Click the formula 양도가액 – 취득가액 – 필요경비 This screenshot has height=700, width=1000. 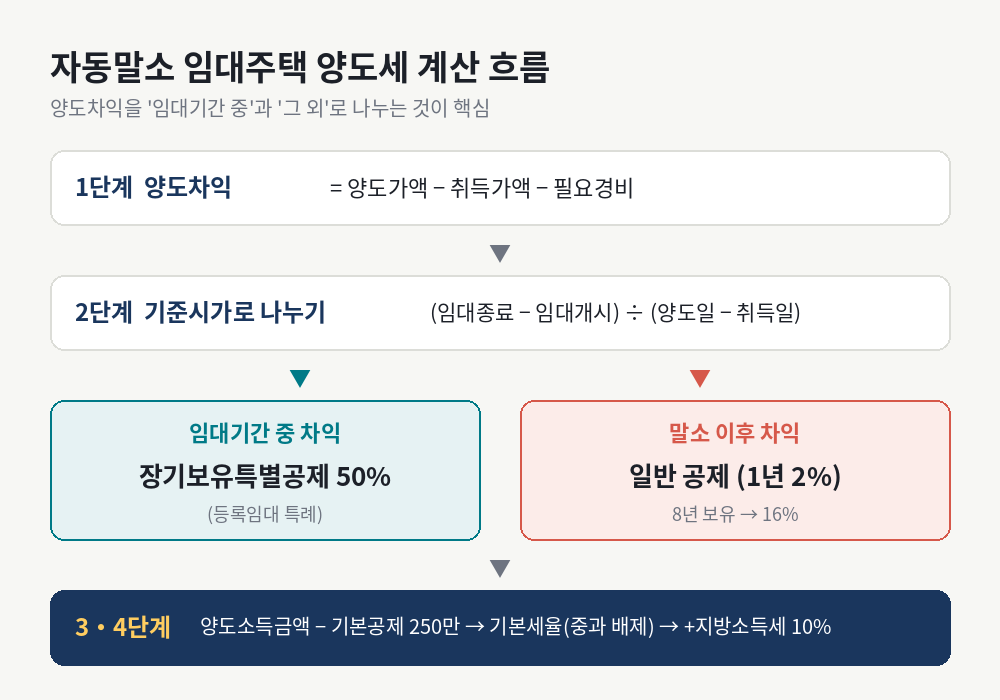click(482, 188)
